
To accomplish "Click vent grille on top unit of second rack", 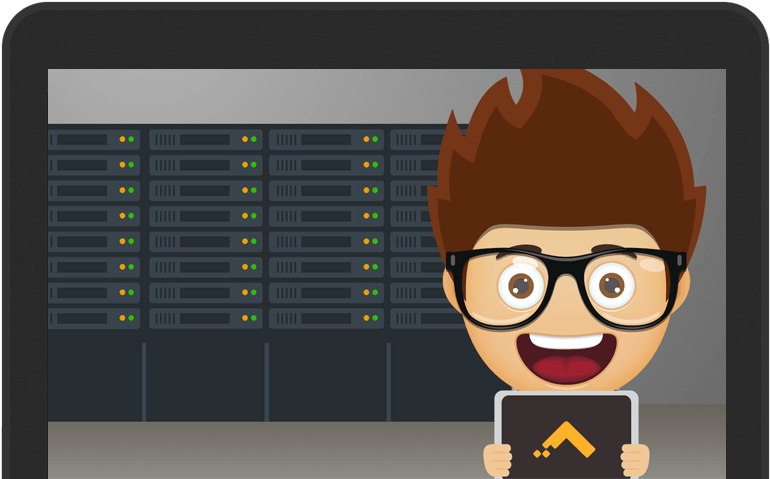I will click(166, 139).
